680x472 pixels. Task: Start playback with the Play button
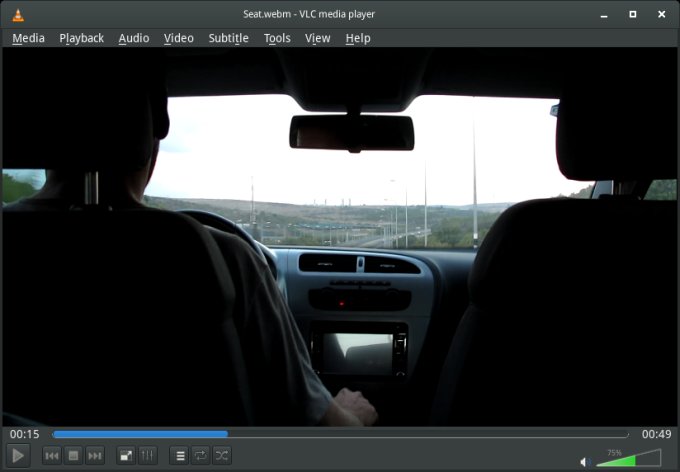pos(18,456)
